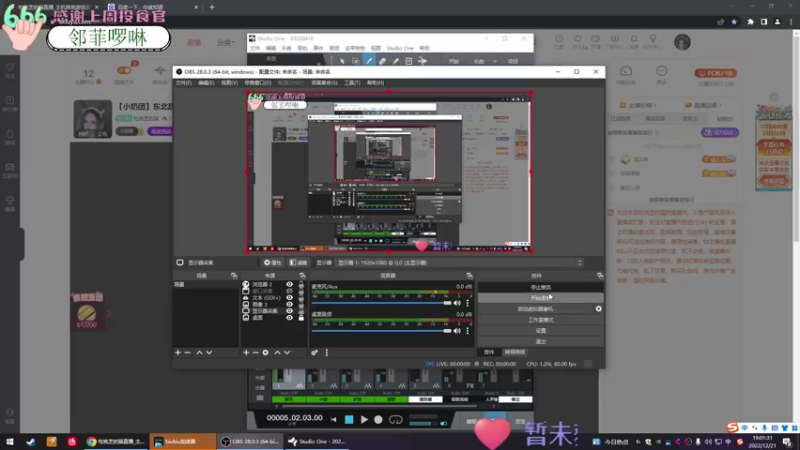The image size is (800, 450).
Task: Click the Record button in Studio One transport
Action: 378,419
